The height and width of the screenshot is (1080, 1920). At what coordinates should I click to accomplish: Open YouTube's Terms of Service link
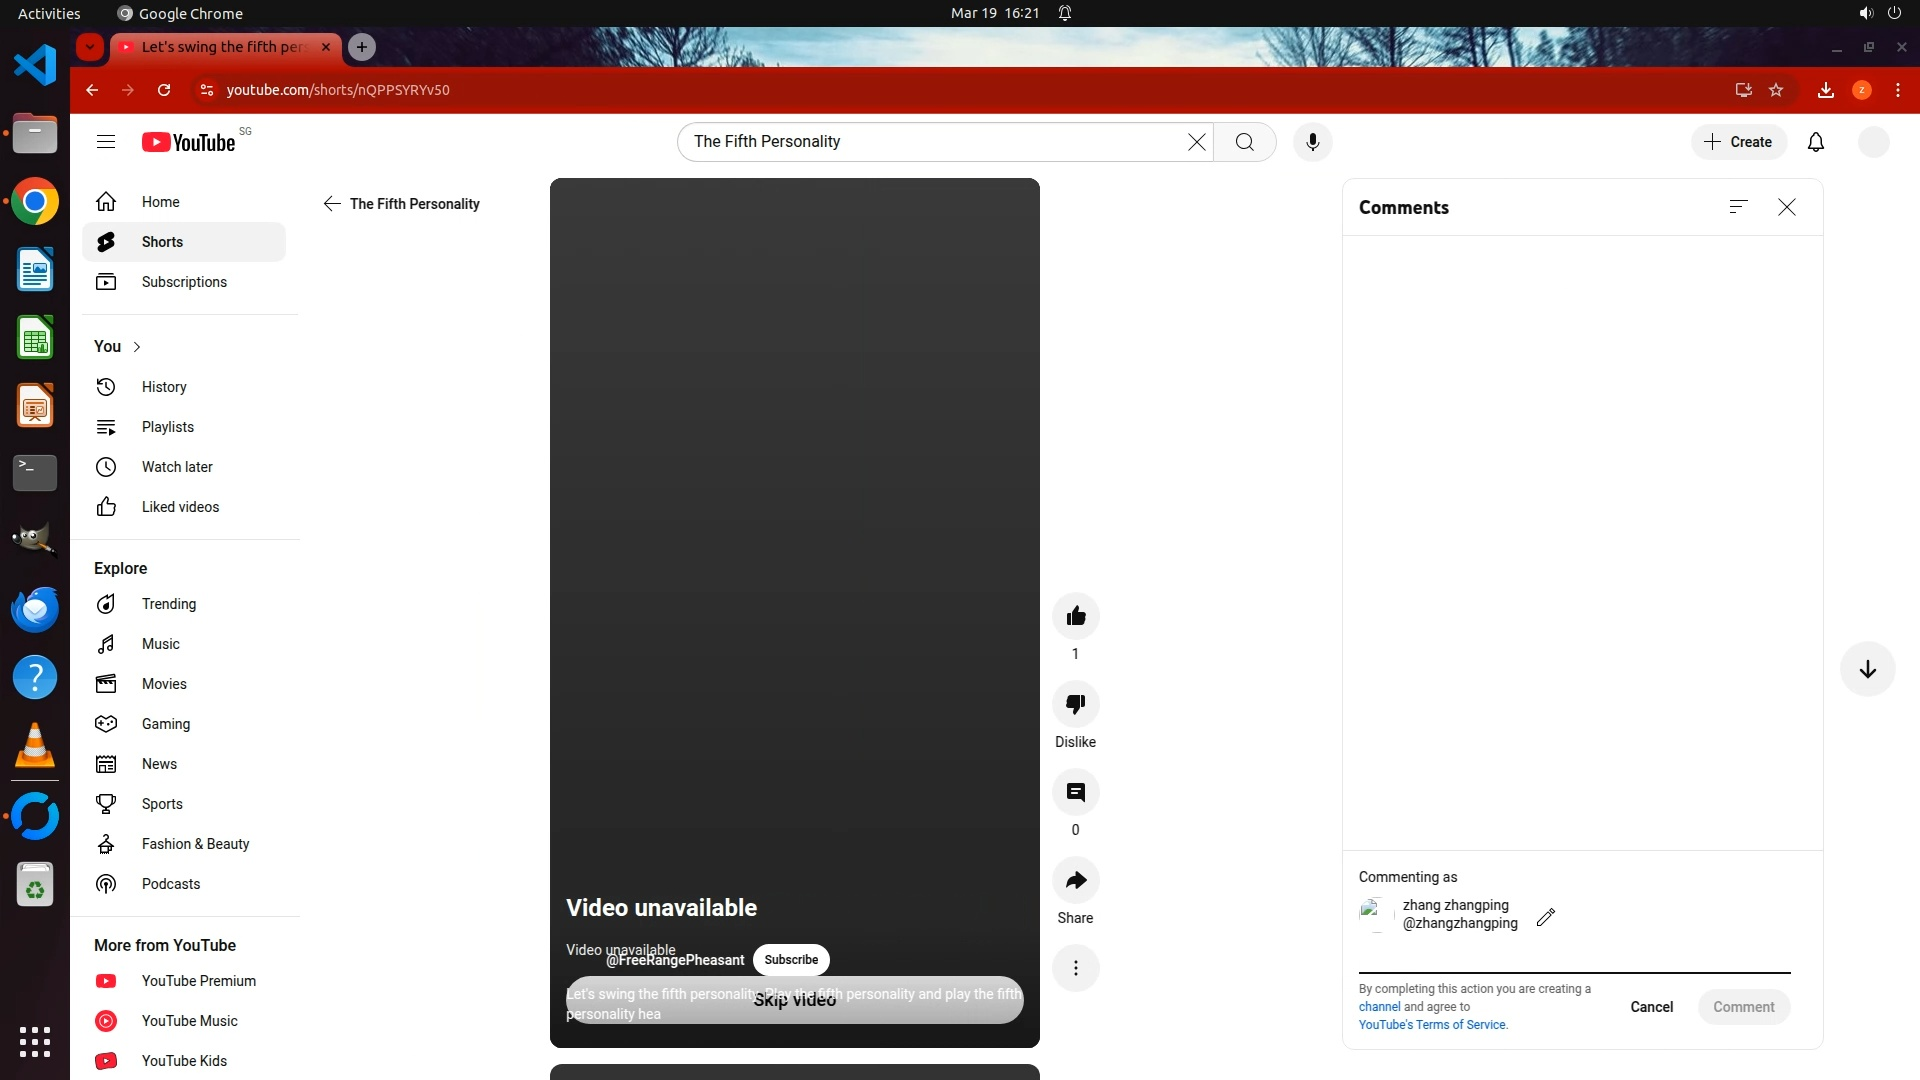(x=1432, y=1025)
